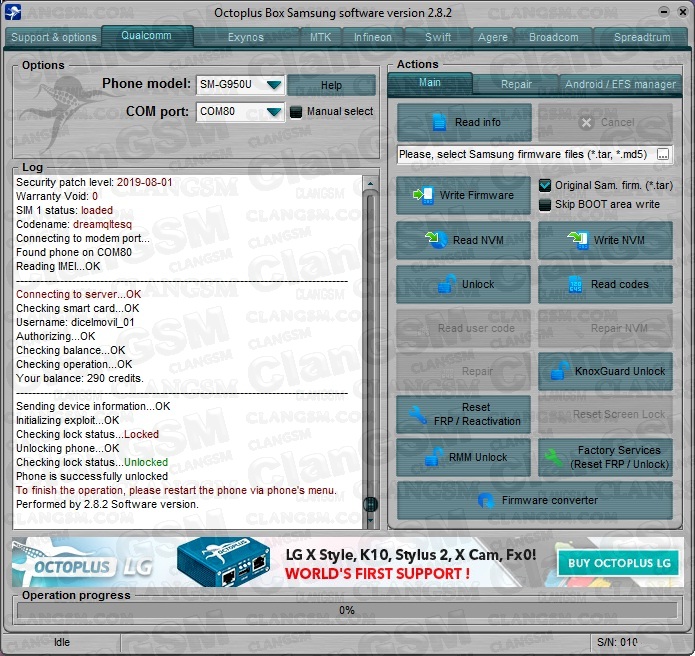Click the KnoxGuard Unlock padlock icon
The height and width of the screenshot is (656, 695).
(560, 371)
